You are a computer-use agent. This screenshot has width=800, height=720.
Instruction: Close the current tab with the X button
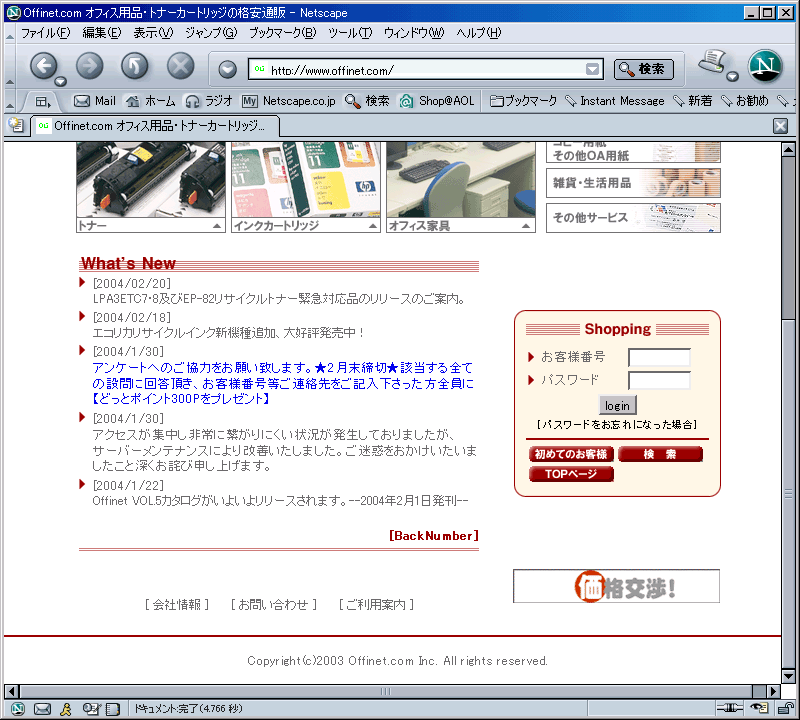tap(780, 126)
